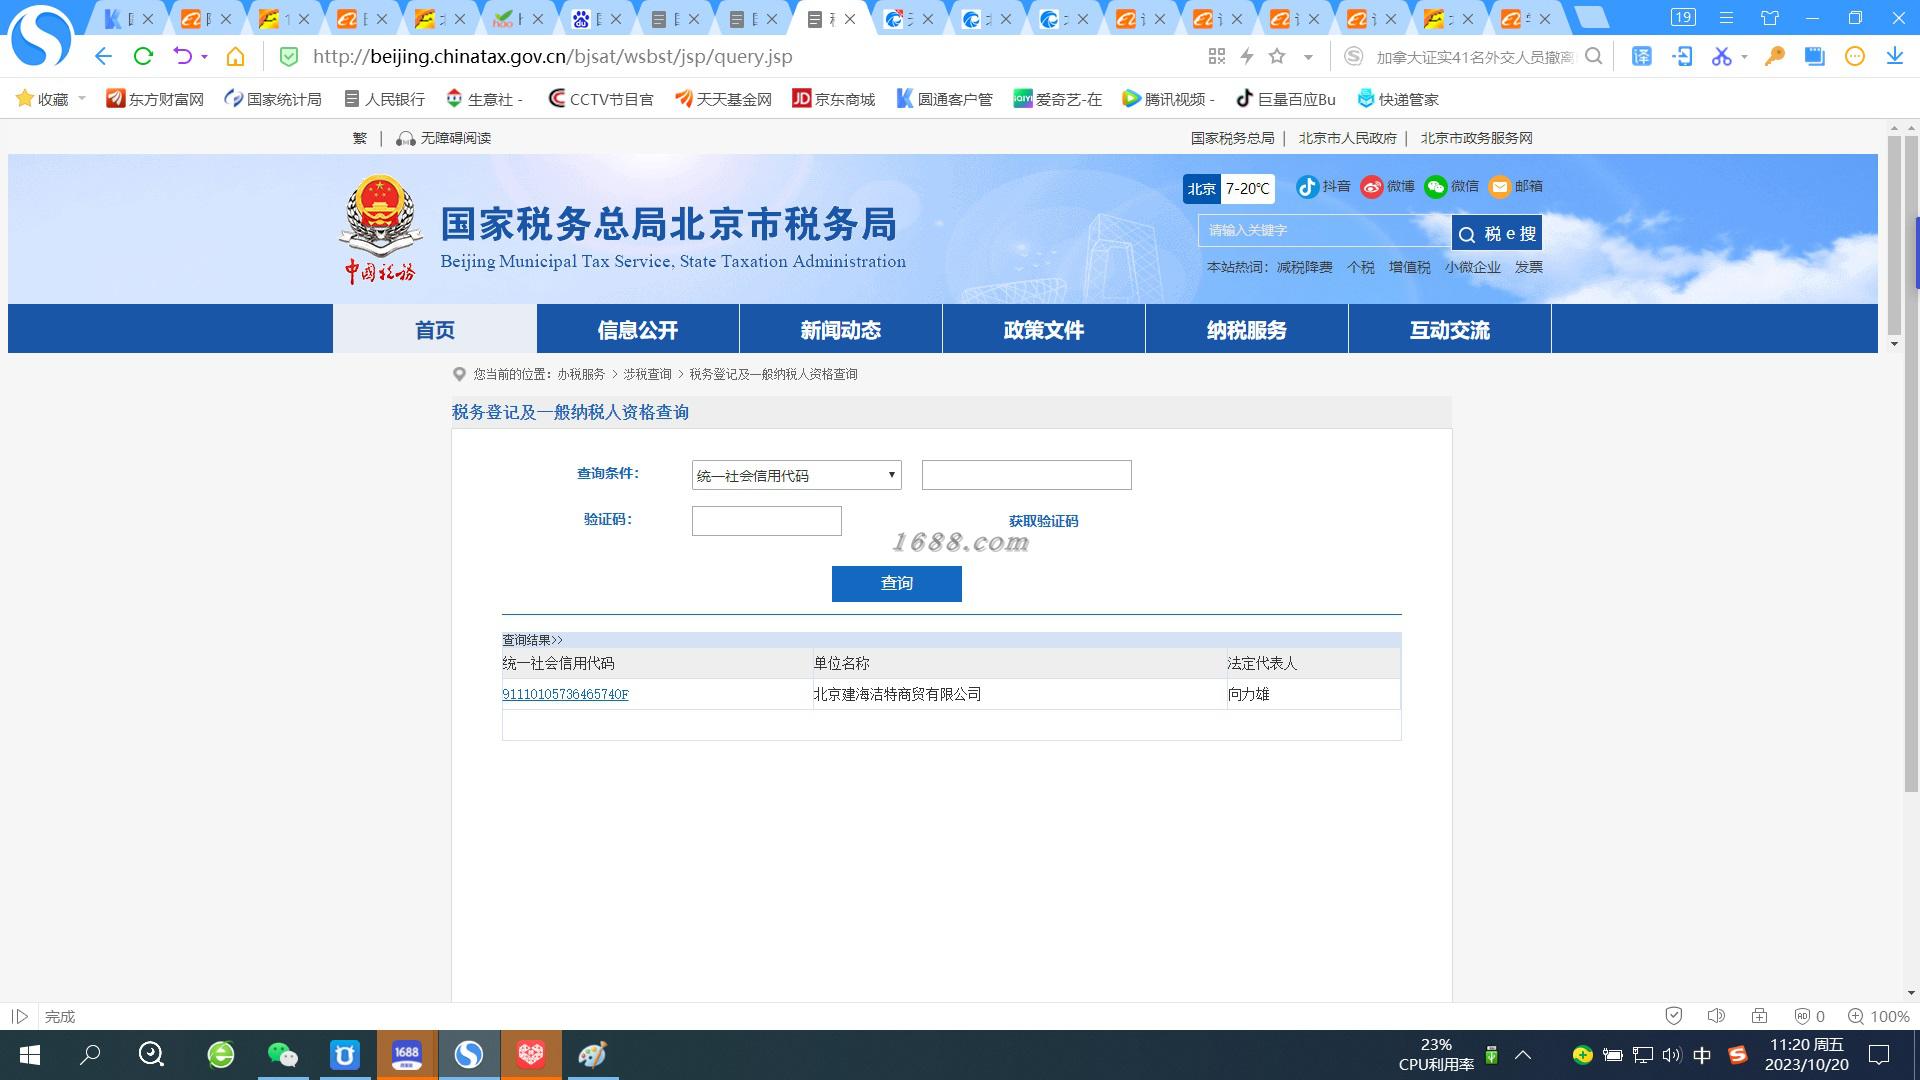Click the credit code query input field
This screenshot has width=1920, height=1080.
(x=1027, y=475)
